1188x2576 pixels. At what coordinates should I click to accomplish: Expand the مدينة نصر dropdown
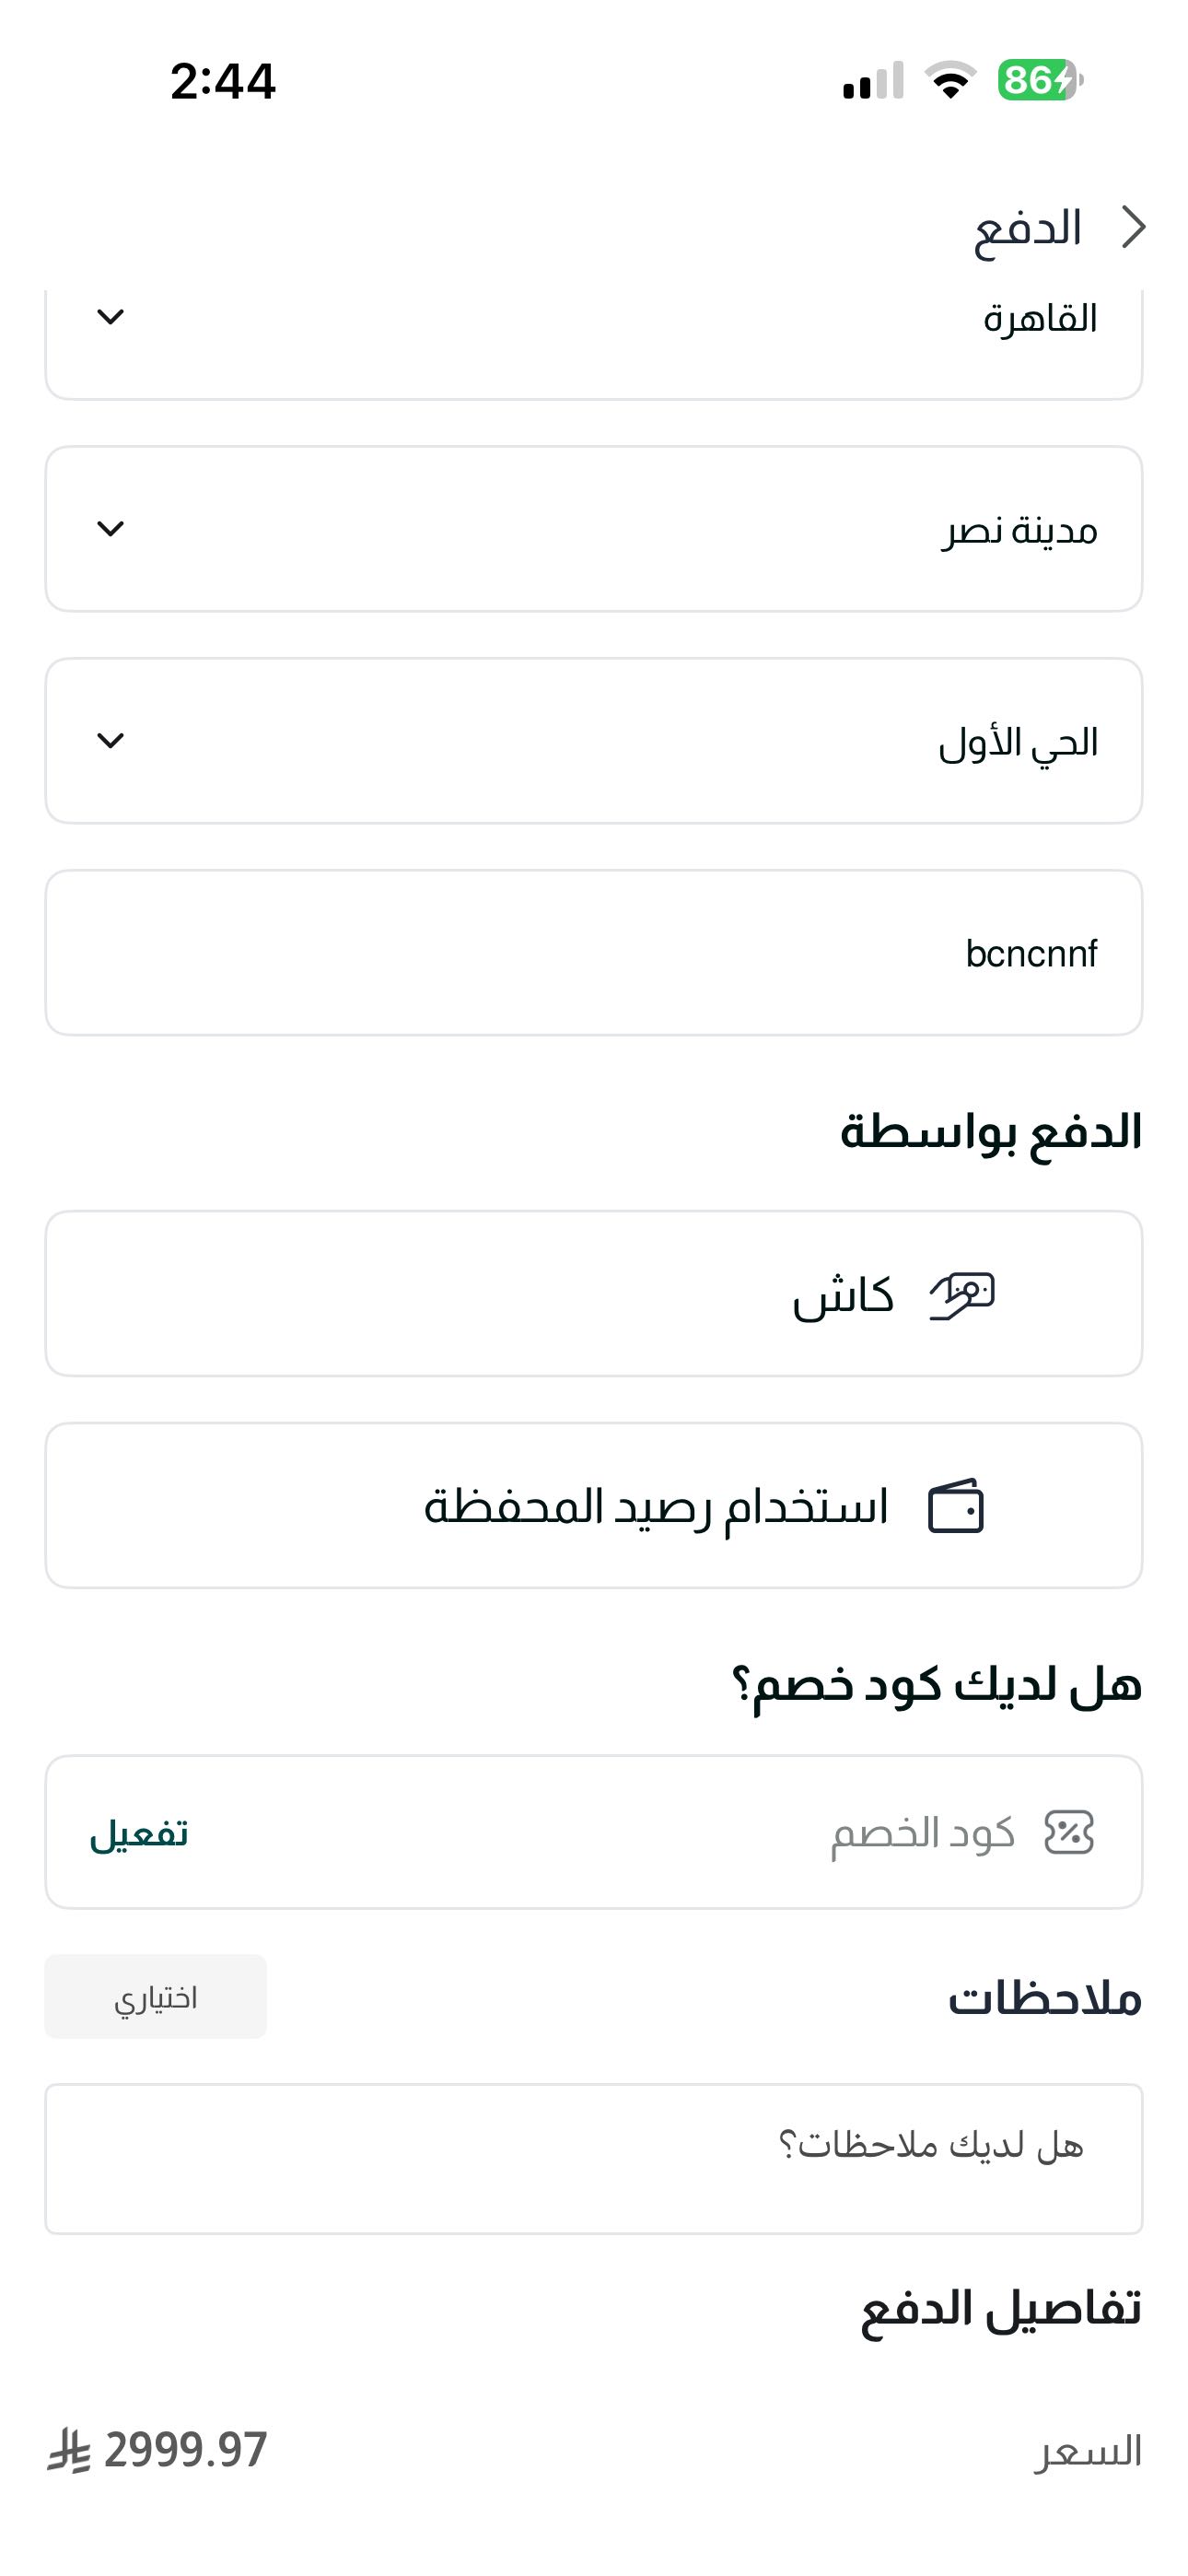point(594,529)
